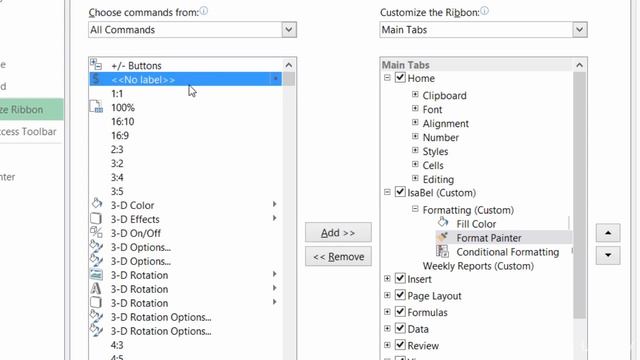Click the 3-D Effects icon

coord(96,218)
